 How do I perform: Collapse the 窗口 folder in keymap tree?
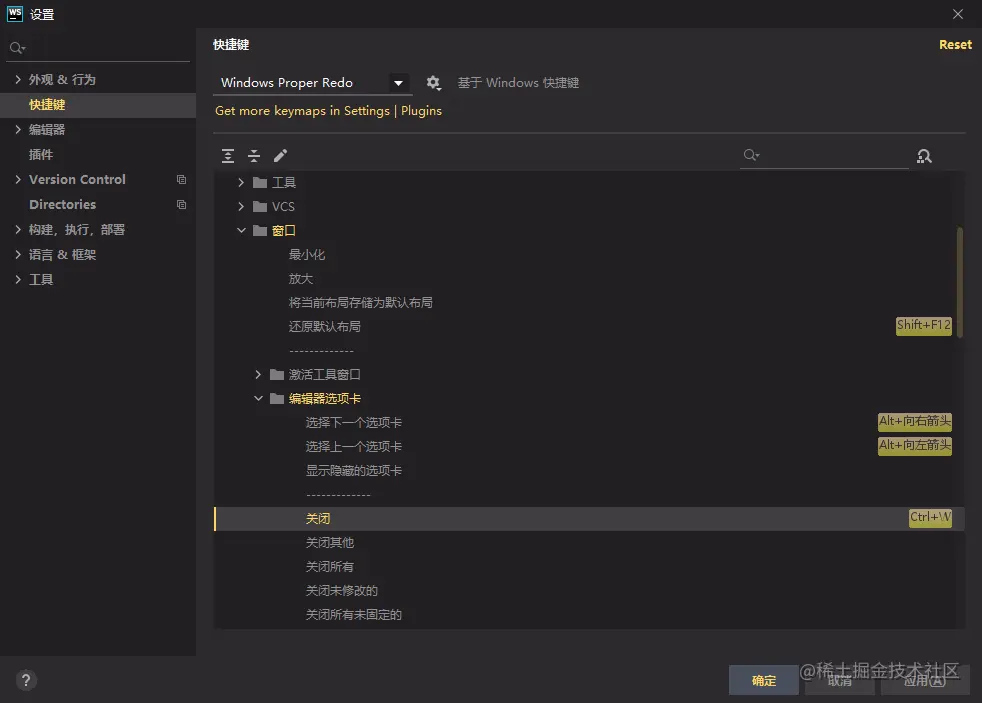pos(241,230)
